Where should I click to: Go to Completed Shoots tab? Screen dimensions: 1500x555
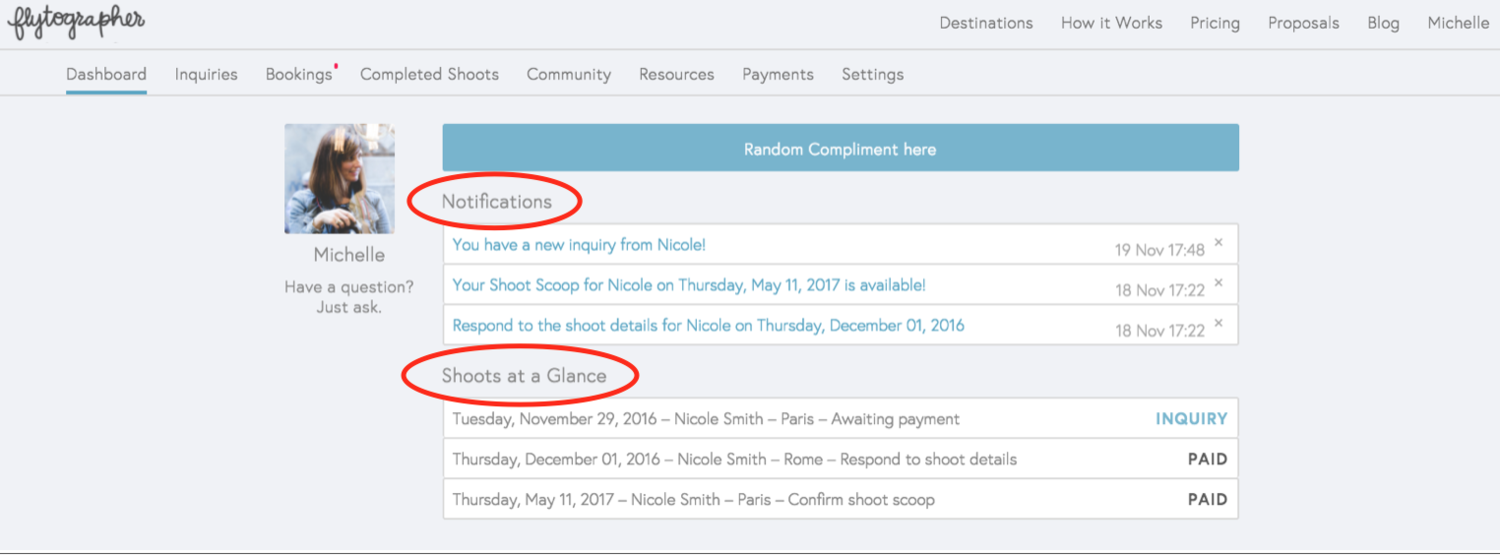point(429,74)
